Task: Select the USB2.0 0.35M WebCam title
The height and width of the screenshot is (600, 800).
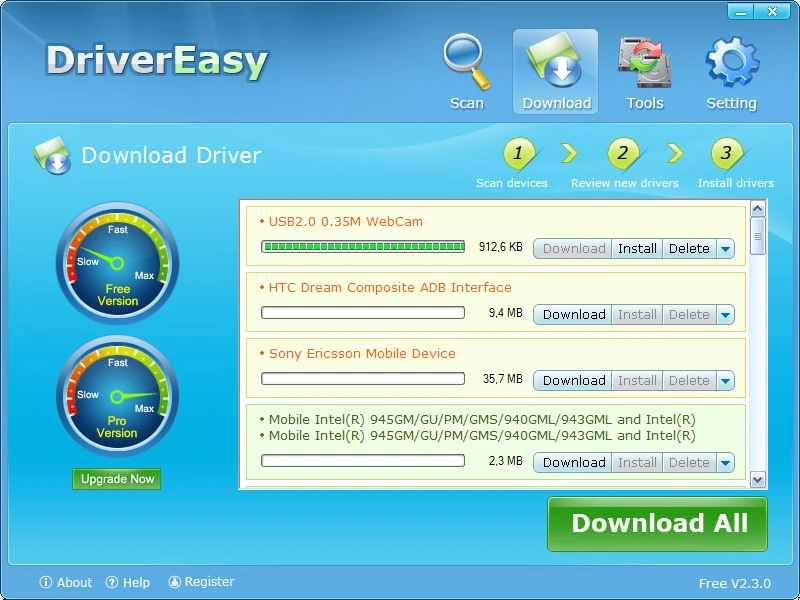Action: point(345,221)
